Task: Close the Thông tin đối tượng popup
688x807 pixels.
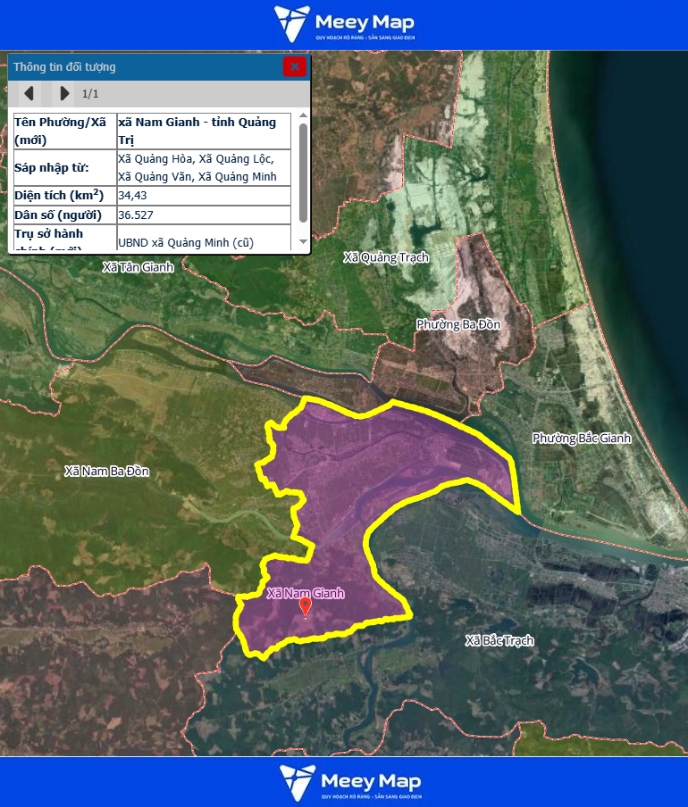Action: pos(294,67)
